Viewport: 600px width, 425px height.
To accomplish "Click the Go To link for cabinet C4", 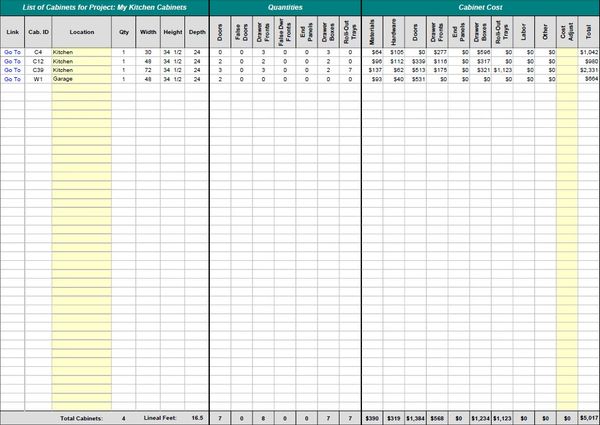I will coord(12,51).
